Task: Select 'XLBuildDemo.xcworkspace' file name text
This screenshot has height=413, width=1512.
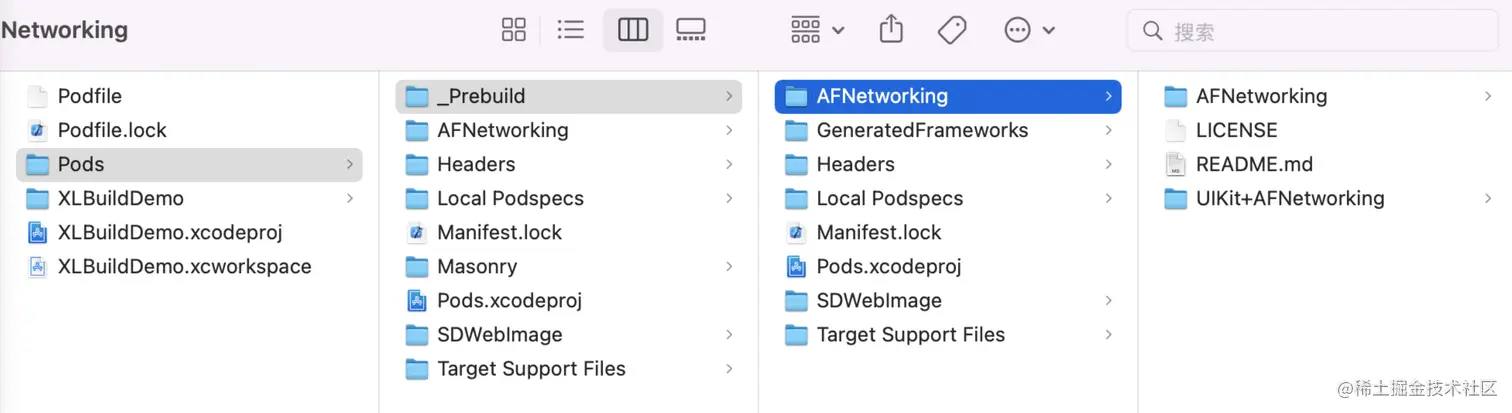Action: pos(185,266)
